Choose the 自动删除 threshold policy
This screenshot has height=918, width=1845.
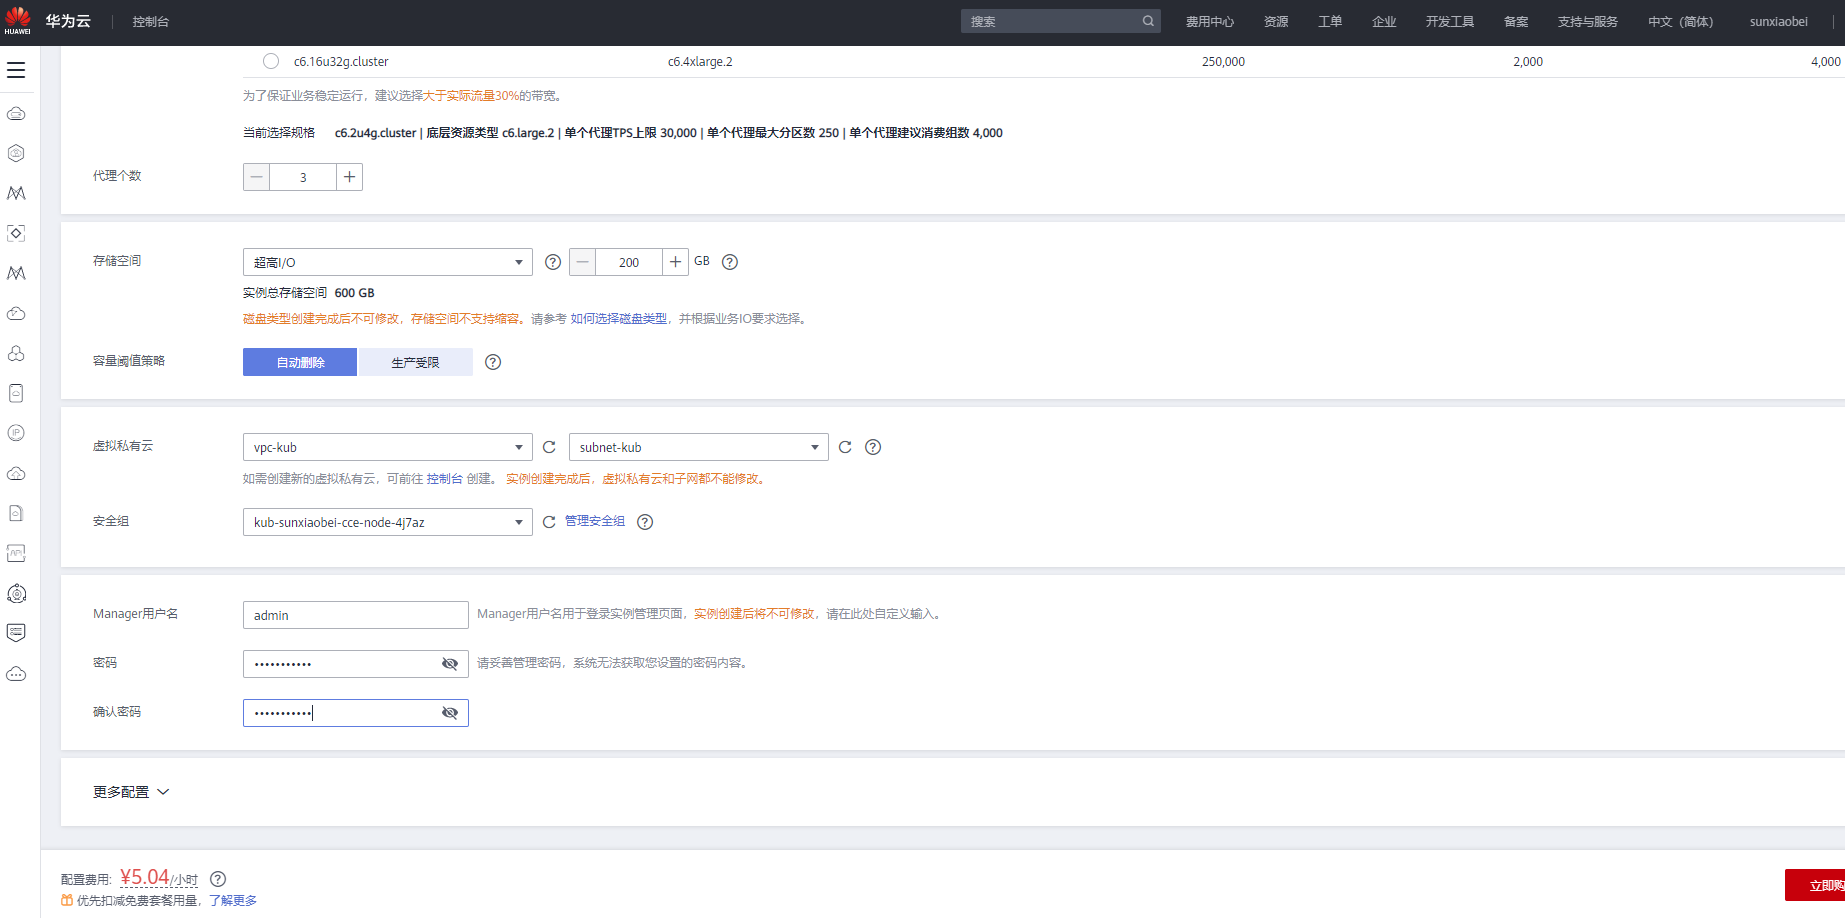(x=300, y=362)
